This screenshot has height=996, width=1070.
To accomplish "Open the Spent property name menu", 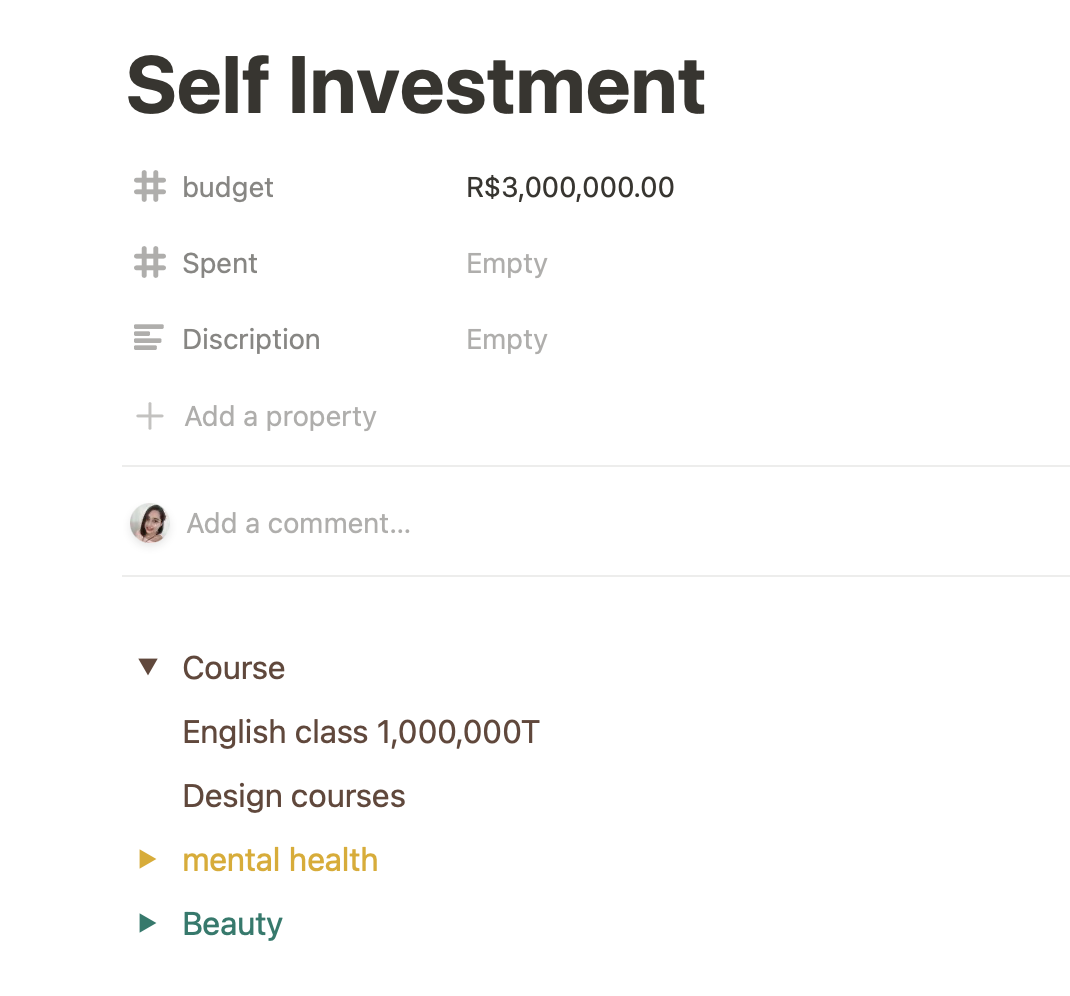I will (x=220, y=263).
